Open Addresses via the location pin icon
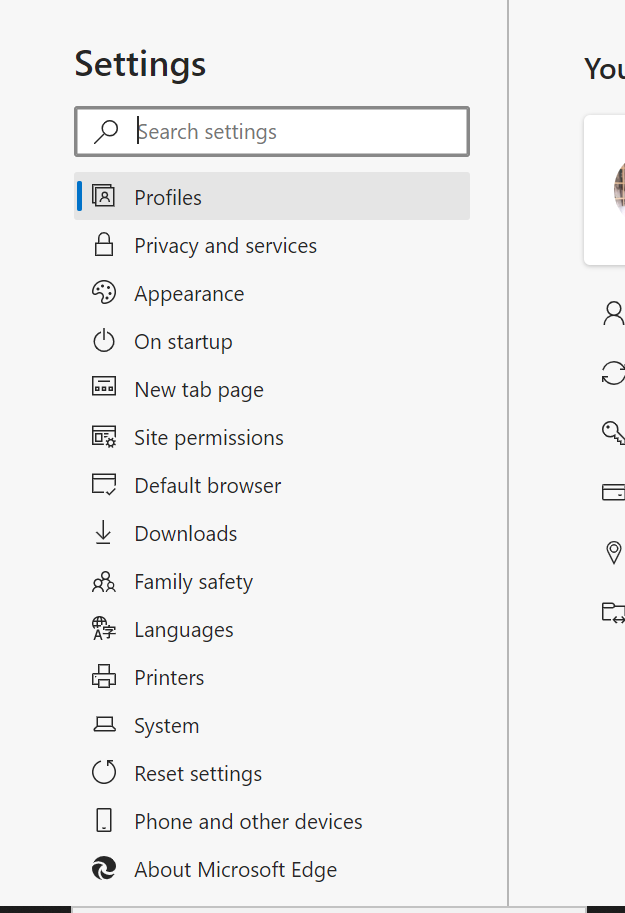The height and width of the screenshot is (913, 625). point(613,552)
